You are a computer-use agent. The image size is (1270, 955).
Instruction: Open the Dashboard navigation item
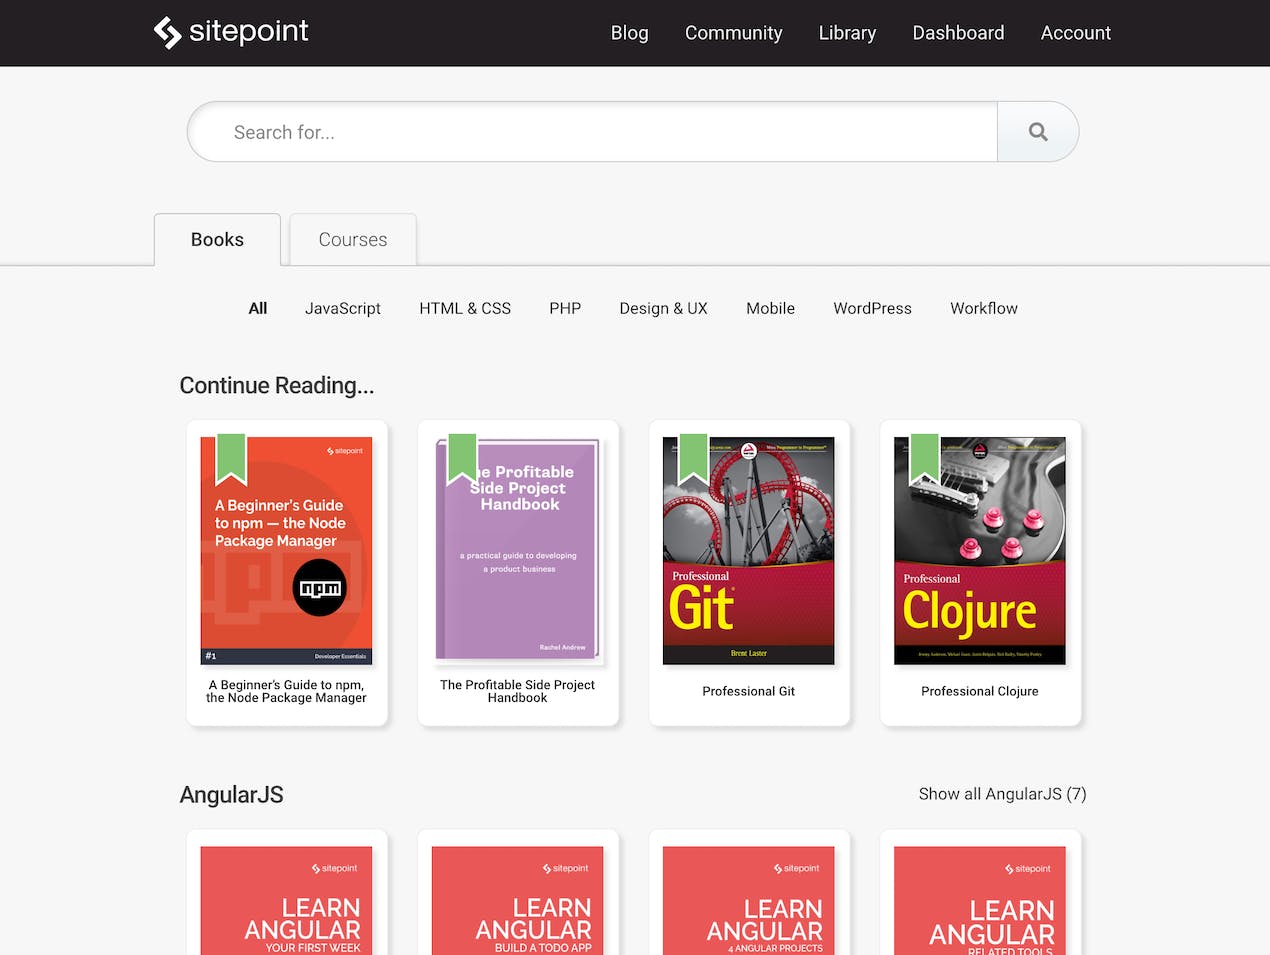tap(958, 33)
